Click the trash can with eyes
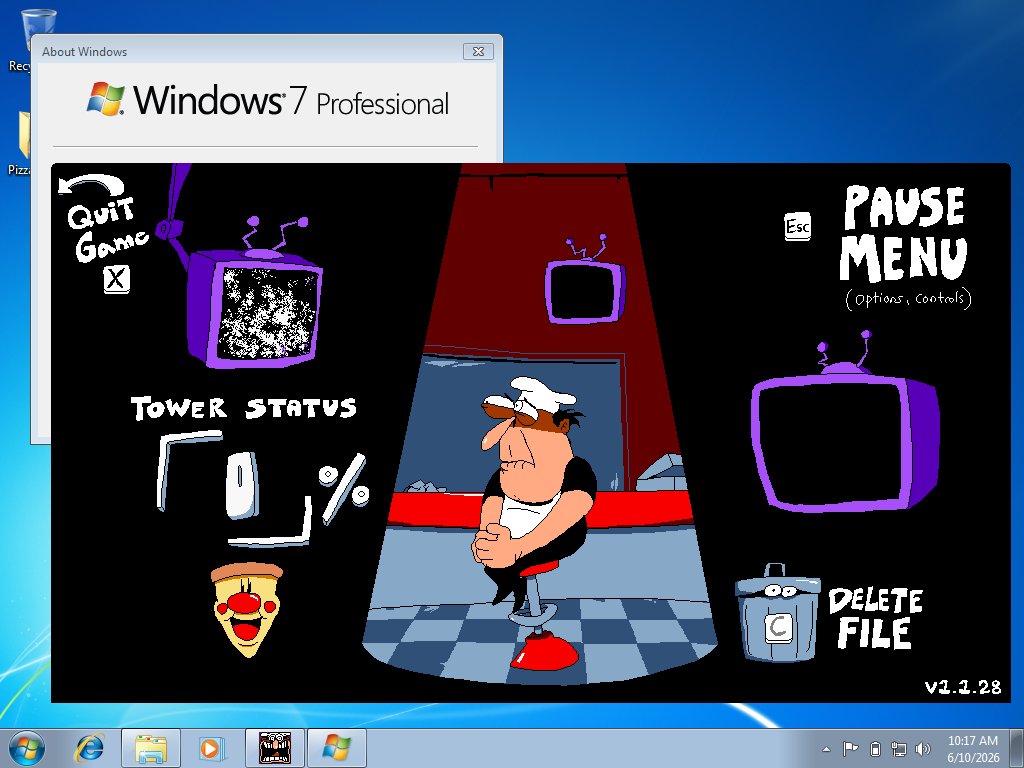Image resolution: width=1024 pixels, height=768 pixels. click(x=777, y=613)
